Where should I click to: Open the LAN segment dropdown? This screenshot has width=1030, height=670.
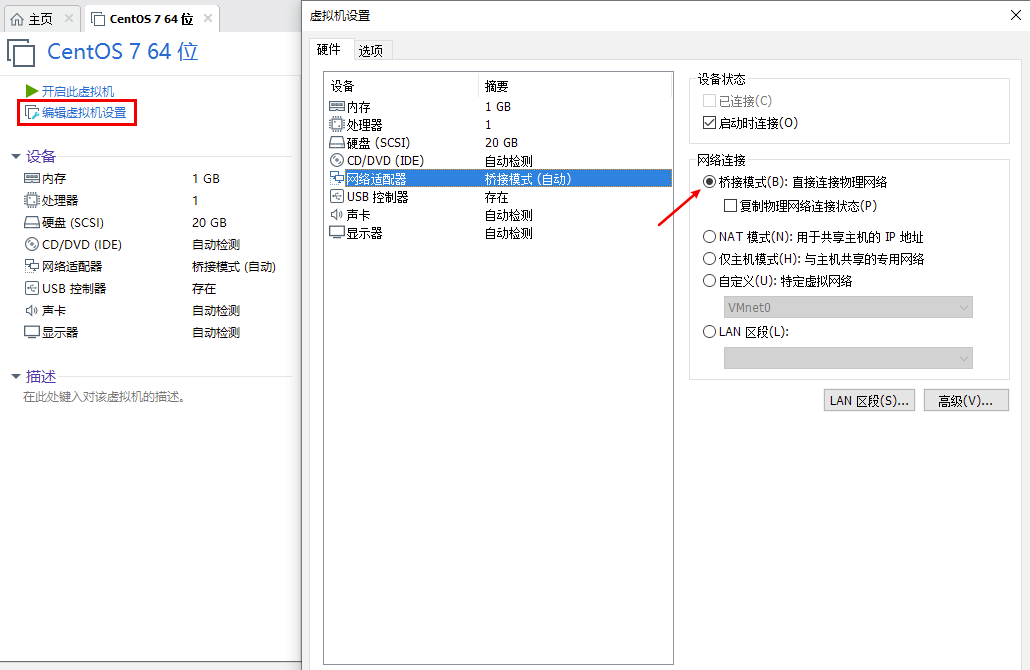click(x=848, y=358)
